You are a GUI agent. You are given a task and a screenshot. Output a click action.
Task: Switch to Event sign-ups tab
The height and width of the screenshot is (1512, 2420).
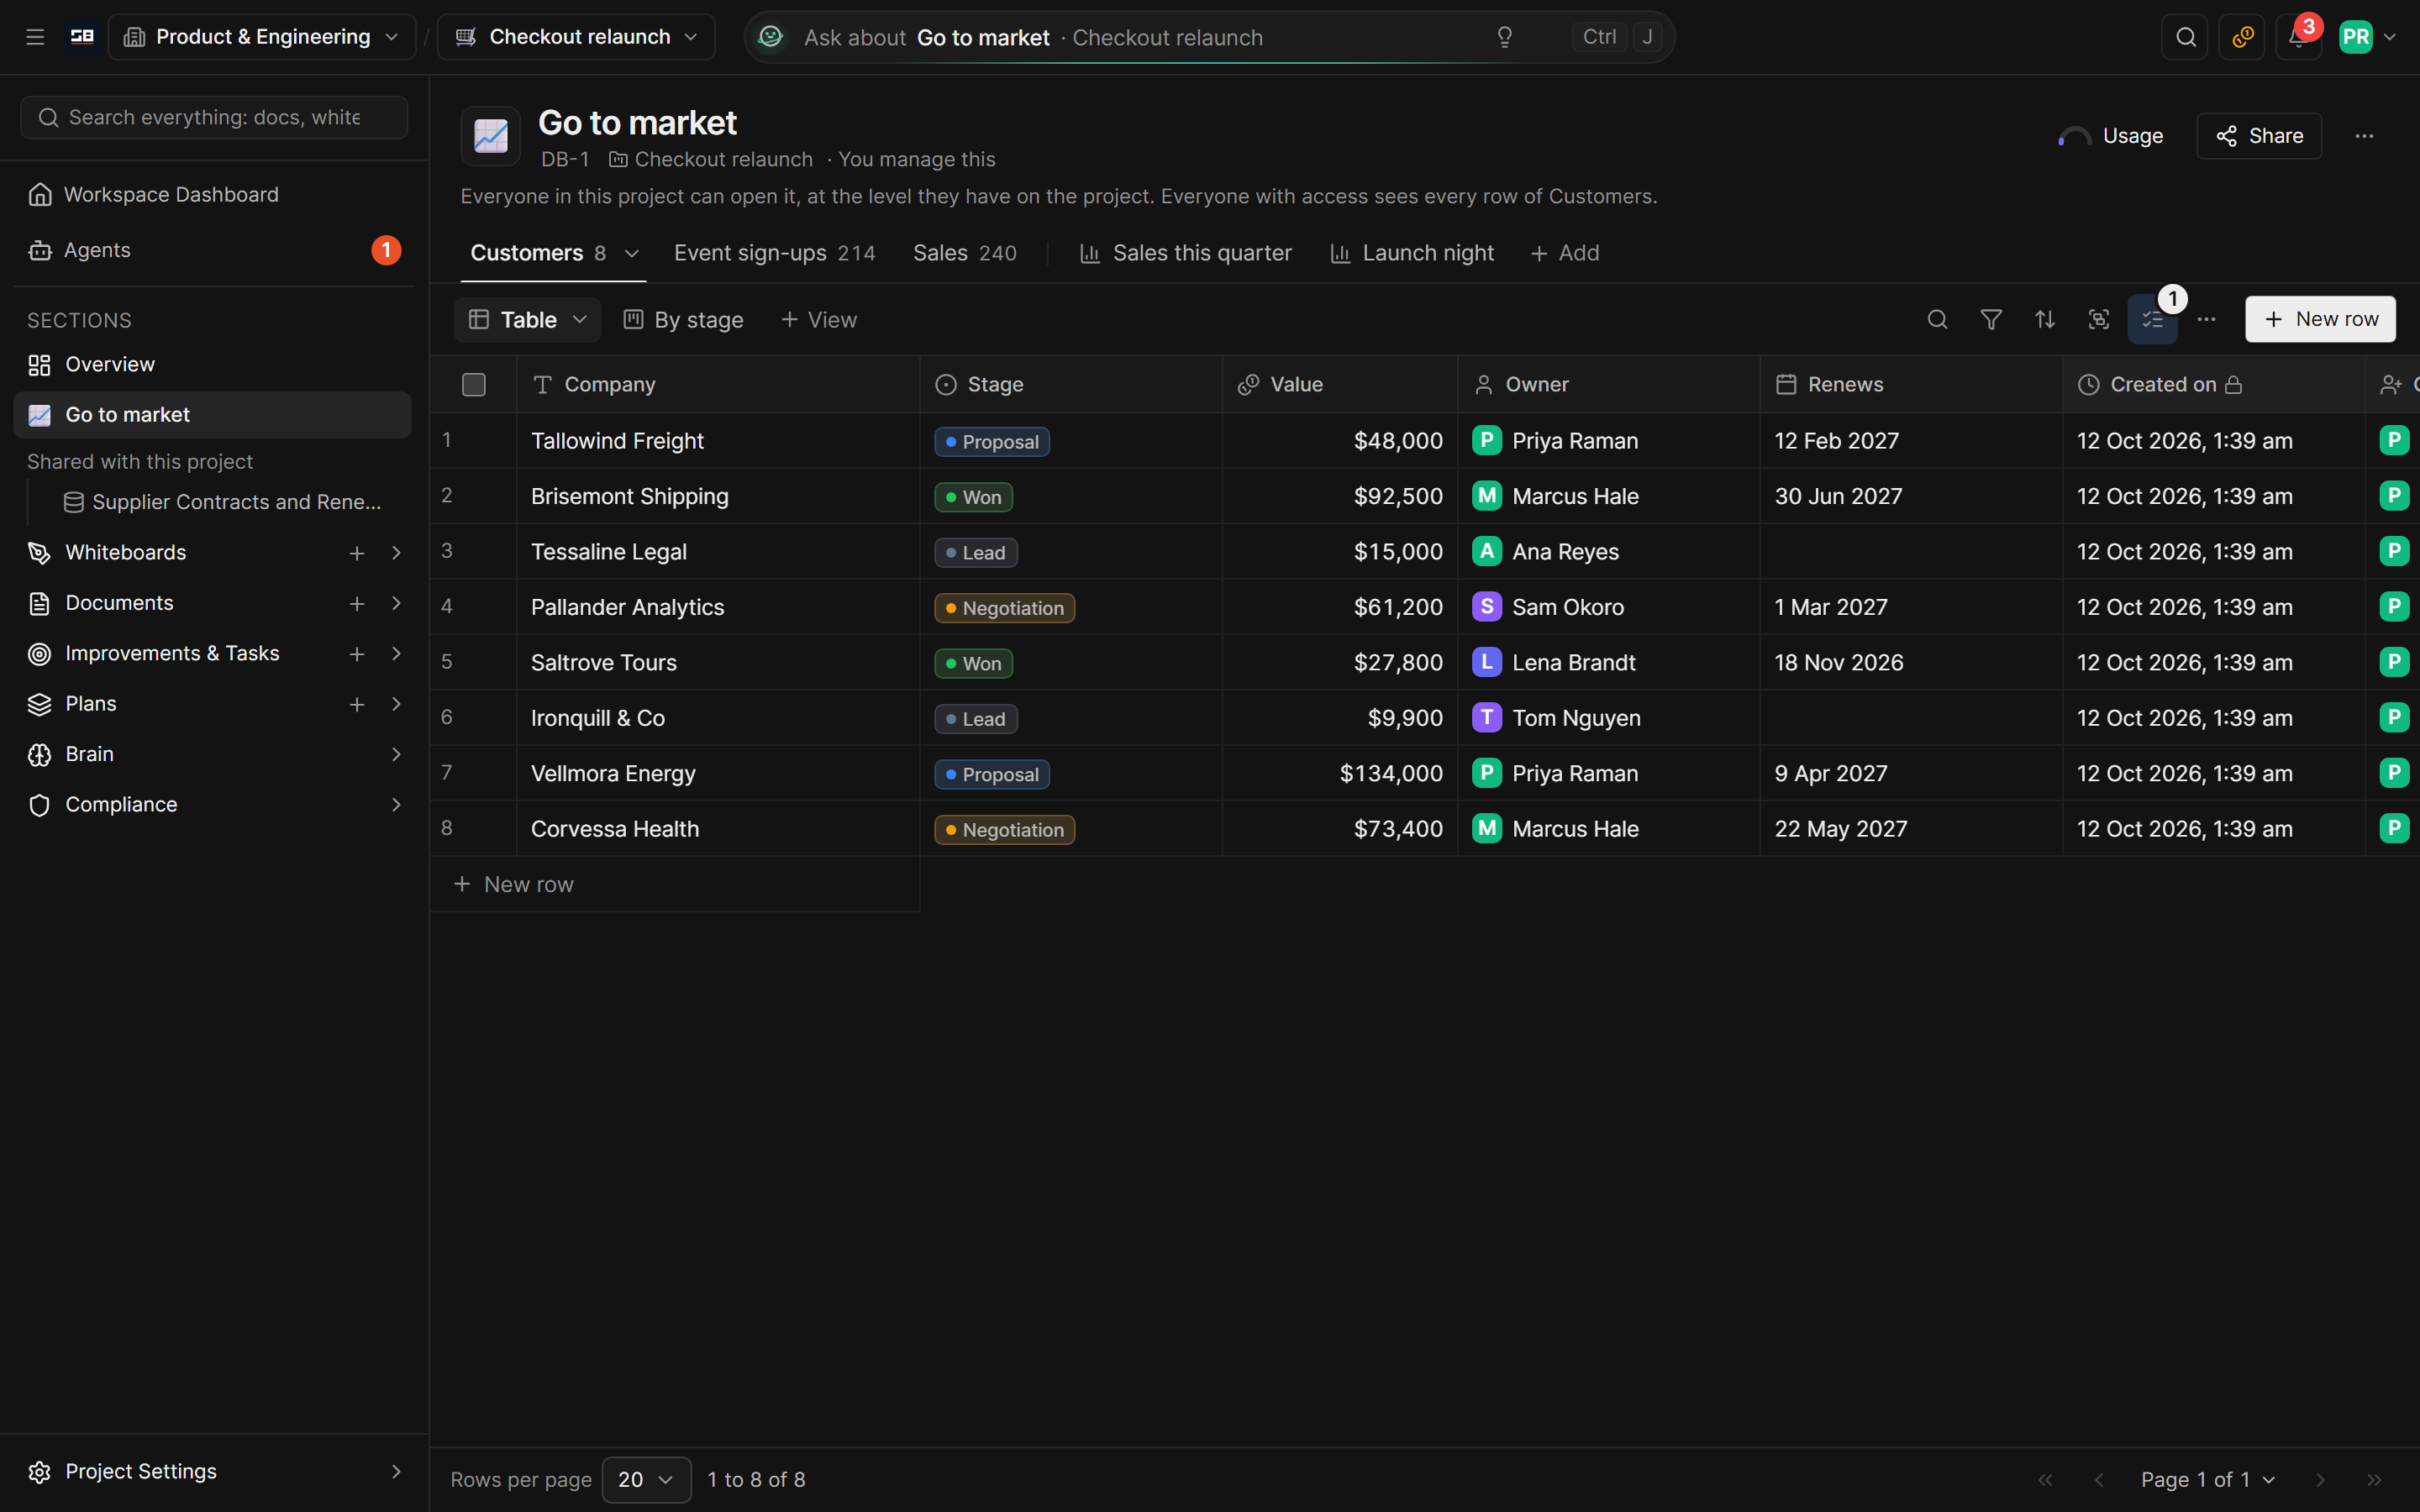774,253
